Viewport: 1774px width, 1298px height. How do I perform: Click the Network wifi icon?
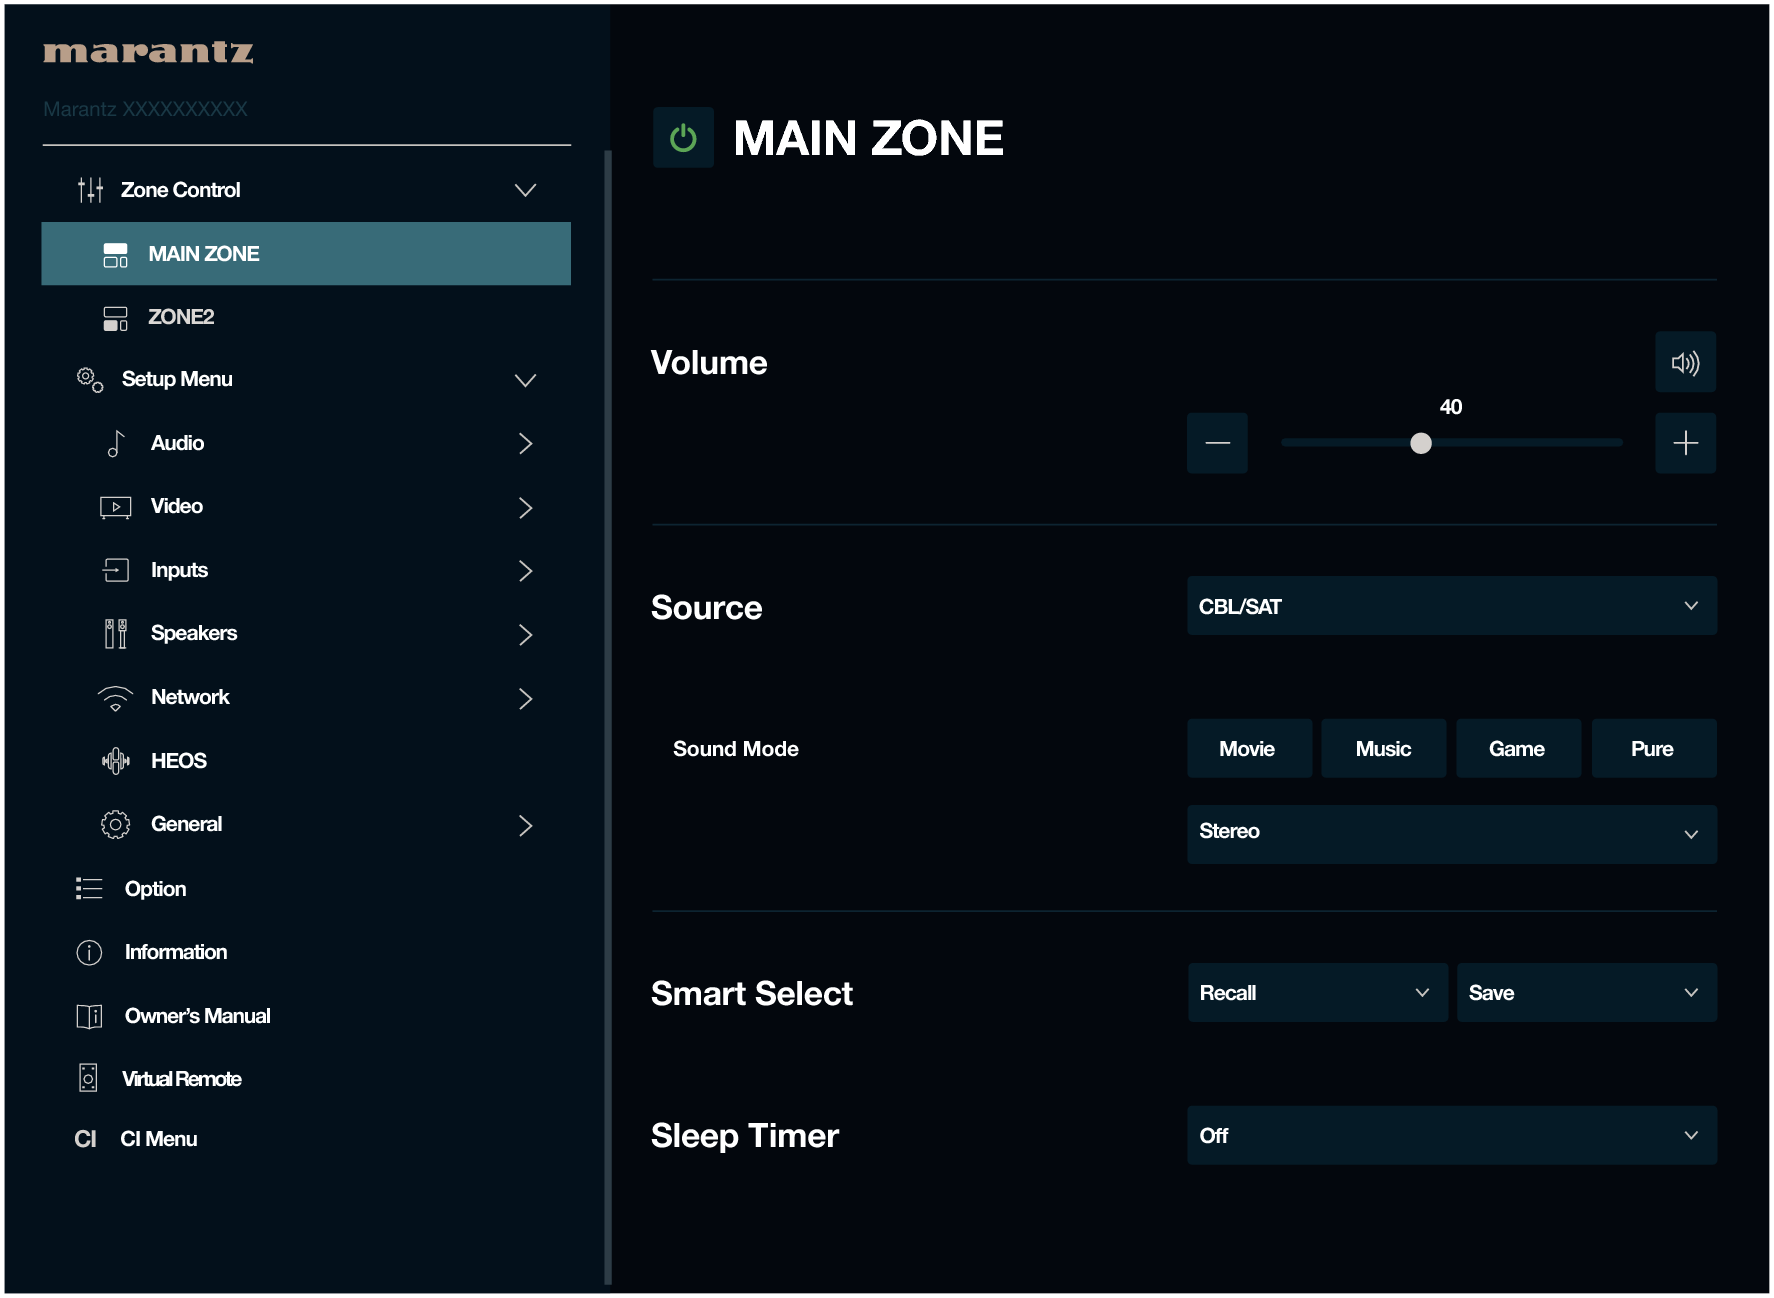coord(116,698)
